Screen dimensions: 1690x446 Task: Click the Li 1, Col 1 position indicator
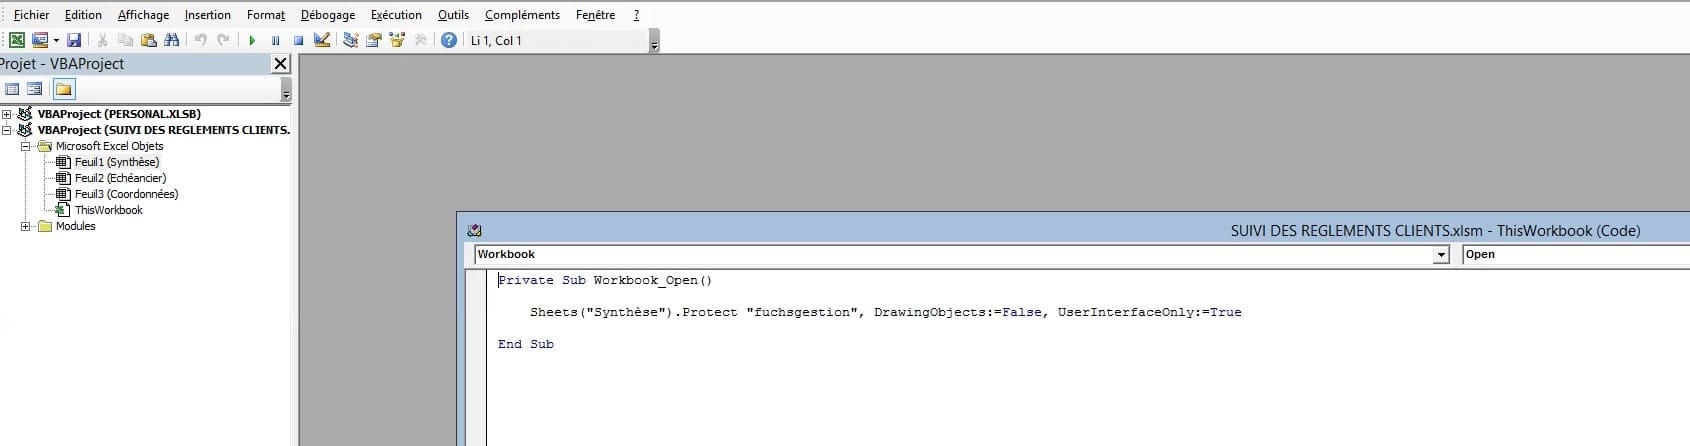point(496,41)
